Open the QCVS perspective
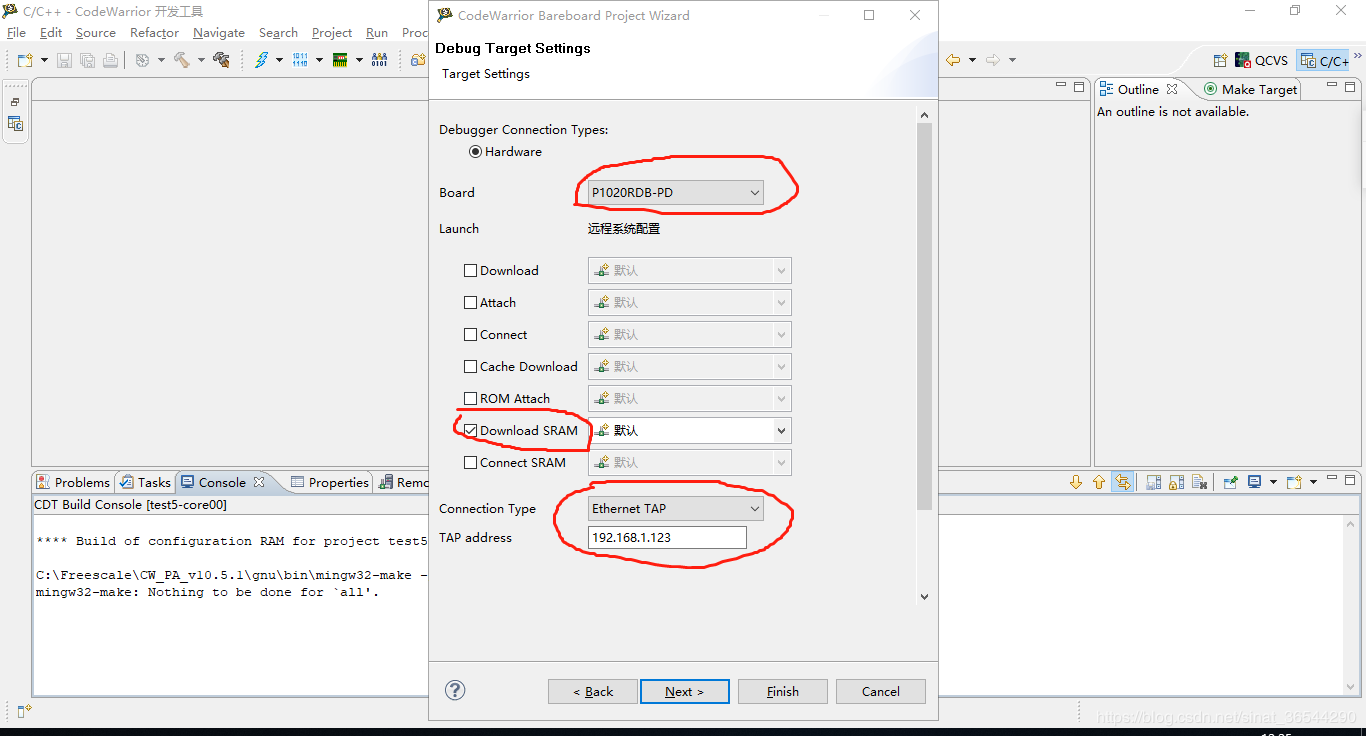The image size is (1366, 736). (1261, 60)
